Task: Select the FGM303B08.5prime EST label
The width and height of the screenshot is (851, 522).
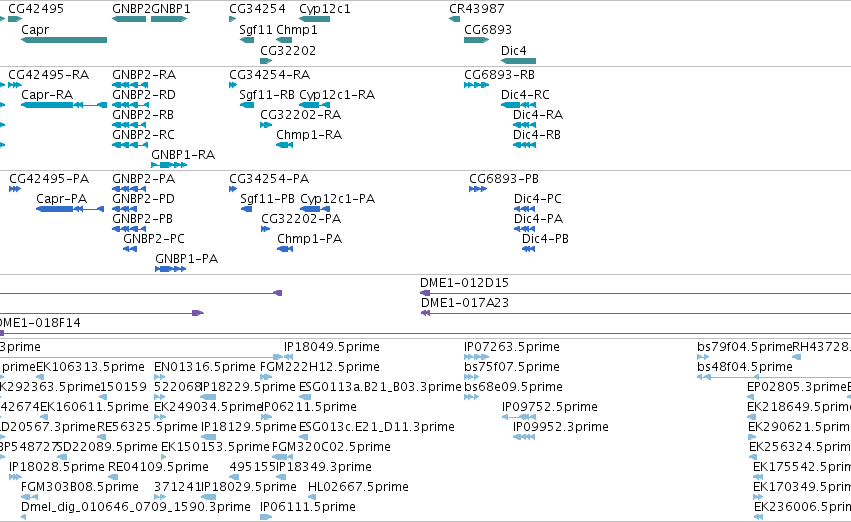Action: tap(80, 487)
